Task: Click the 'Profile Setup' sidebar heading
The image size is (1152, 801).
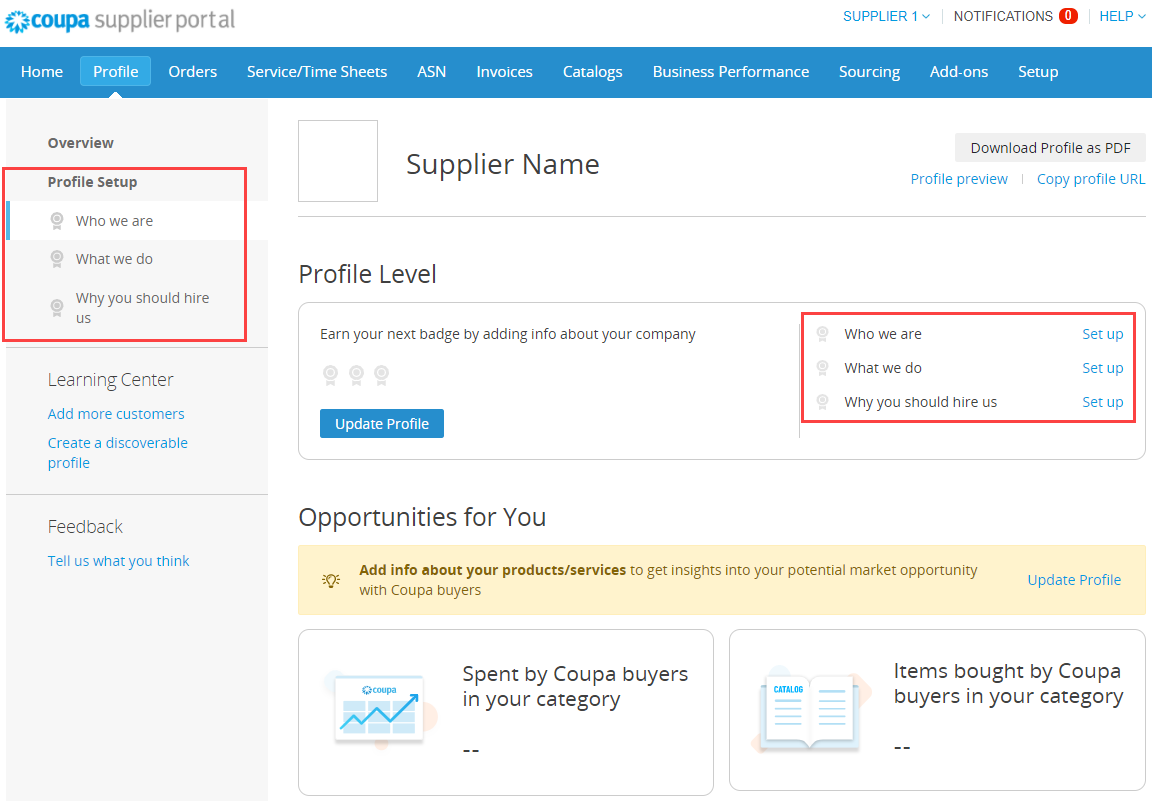Action: [x=93, y=182]
